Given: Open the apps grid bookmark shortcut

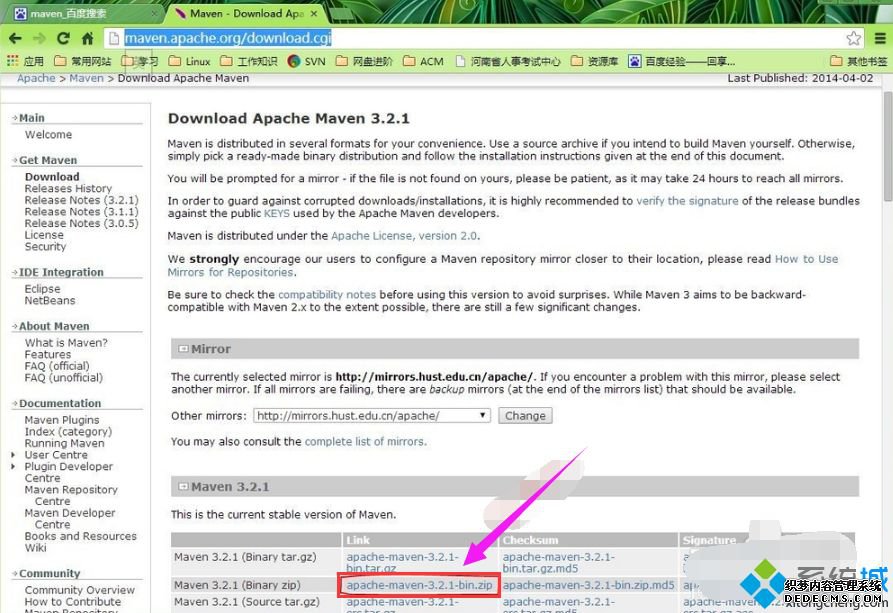Looking at the screenshot, I should tap(13, 61).
